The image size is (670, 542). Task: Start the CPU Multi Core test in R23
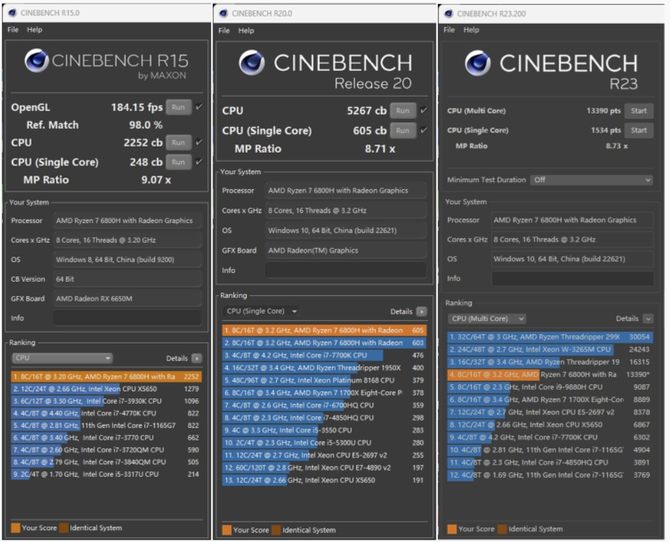click(639, 111)
